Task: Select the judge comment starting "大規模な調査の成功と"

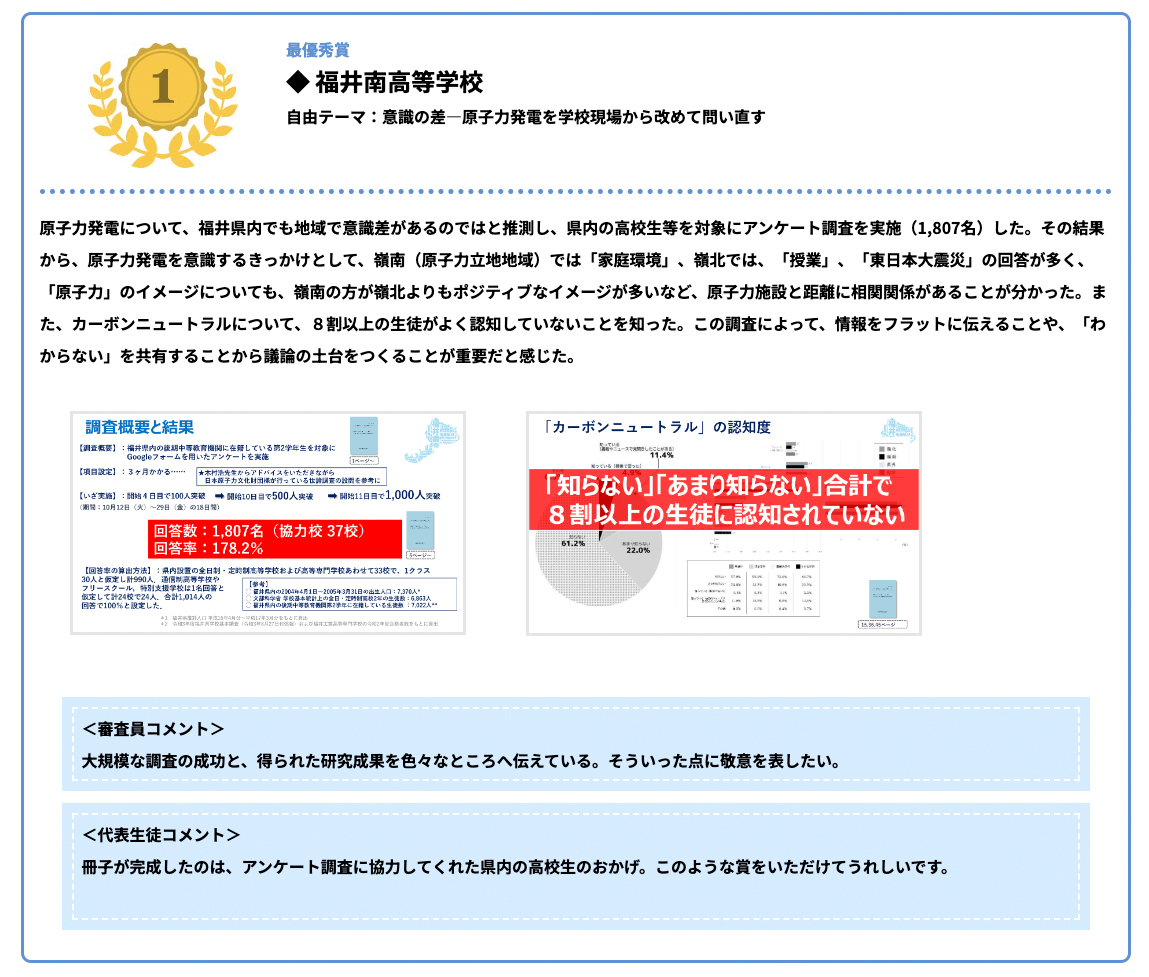Action: [461, 761]
